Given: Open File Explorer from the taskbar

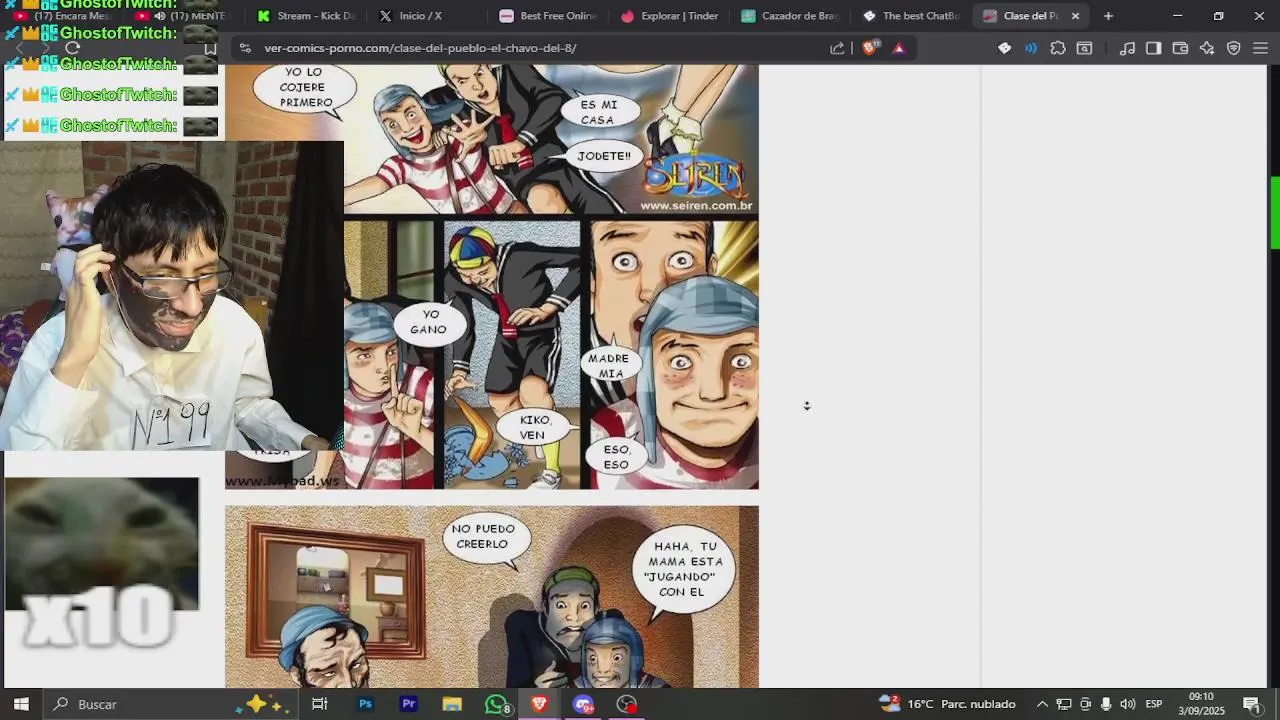Looking at the screenshot, I should (452, 704).
